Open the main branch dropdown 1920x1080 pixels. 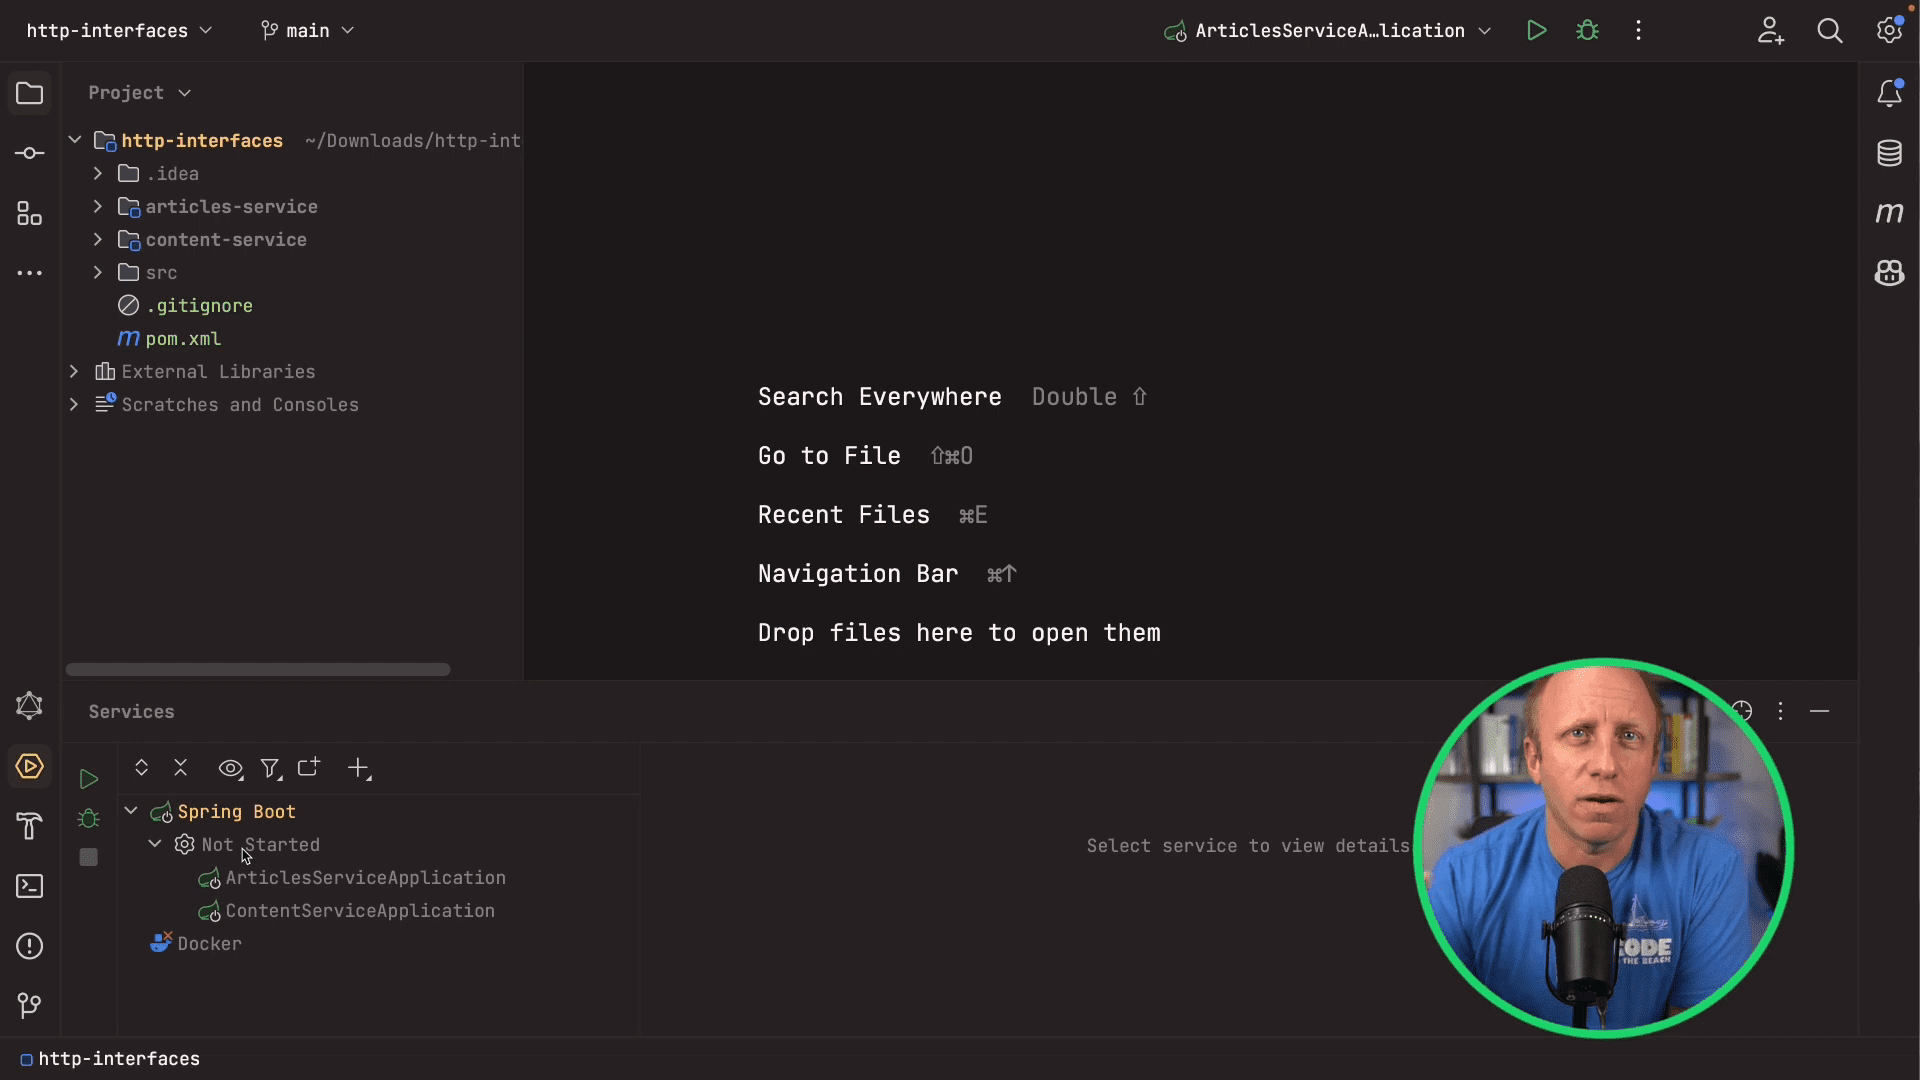click(306, 30)
